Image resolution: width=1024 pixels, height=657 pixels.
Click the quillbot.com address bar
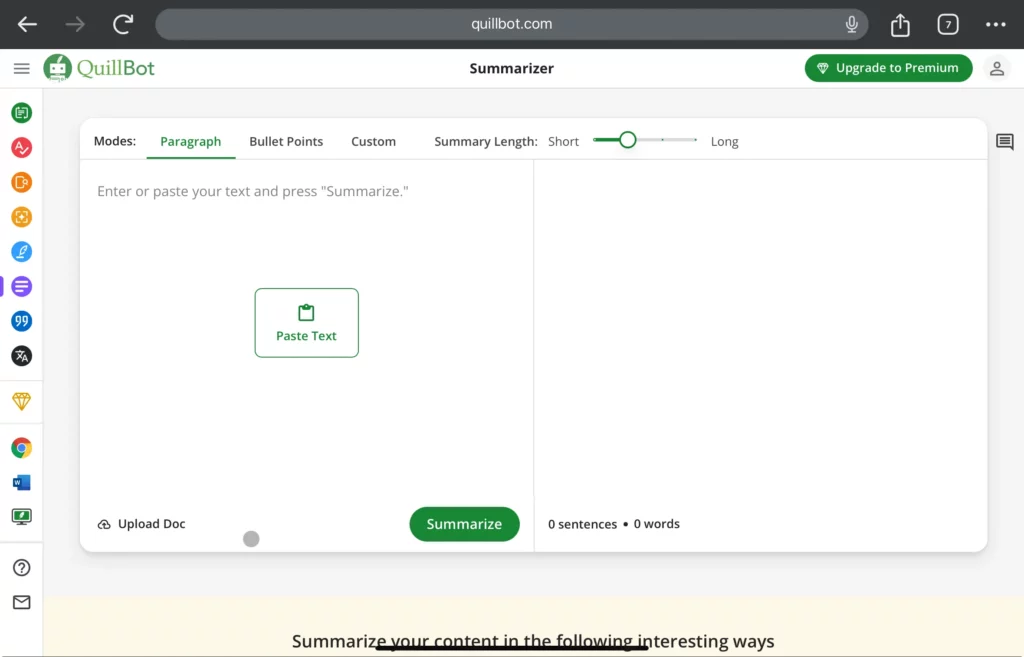click(x=511, y=24)
